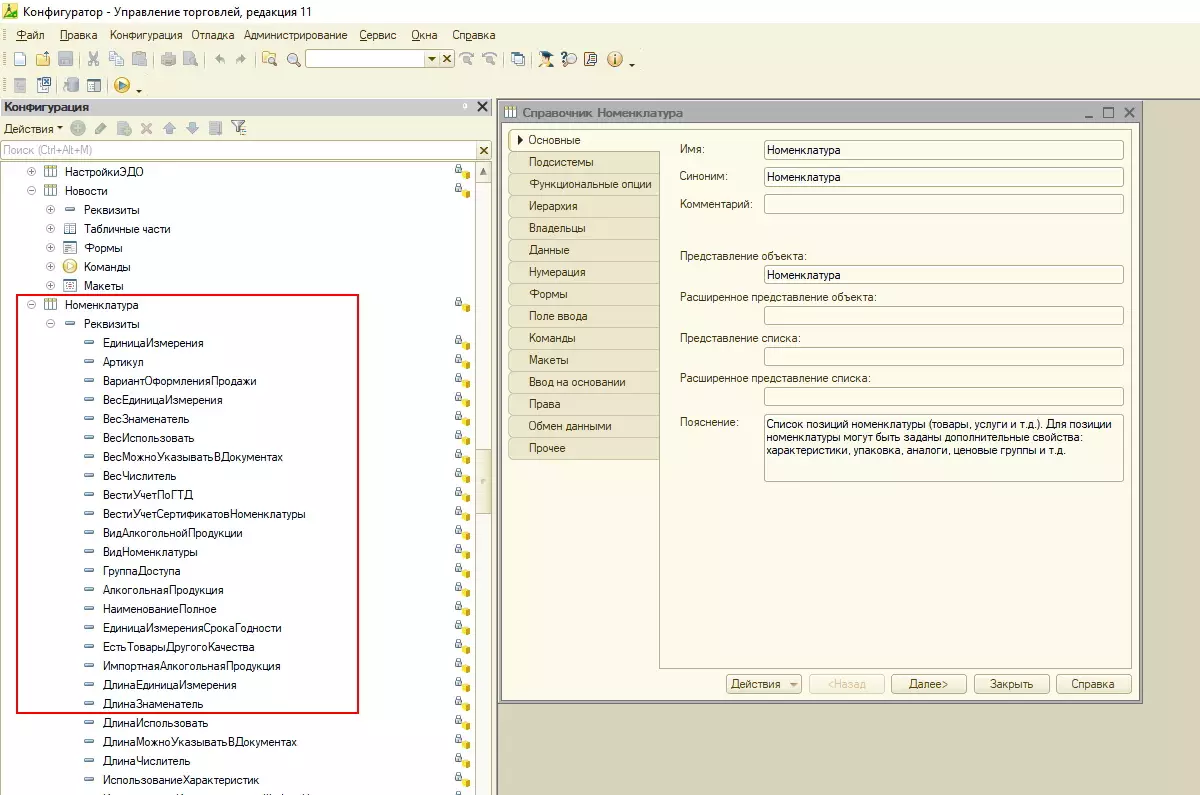Collapse the Новости tree node
This screenshot has height=795, width=1200.
point(32,191)
